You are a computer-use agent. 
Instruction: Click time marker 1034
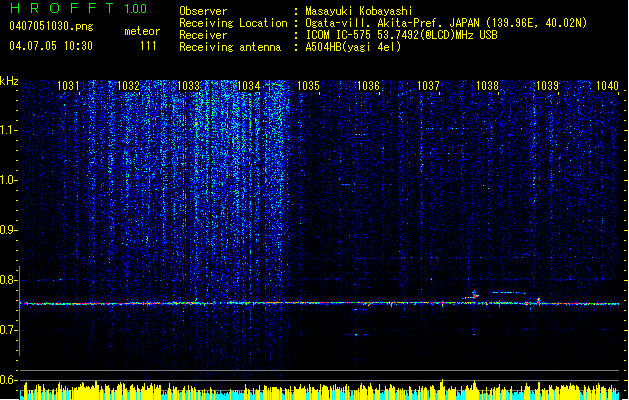(x=249, y=86)
